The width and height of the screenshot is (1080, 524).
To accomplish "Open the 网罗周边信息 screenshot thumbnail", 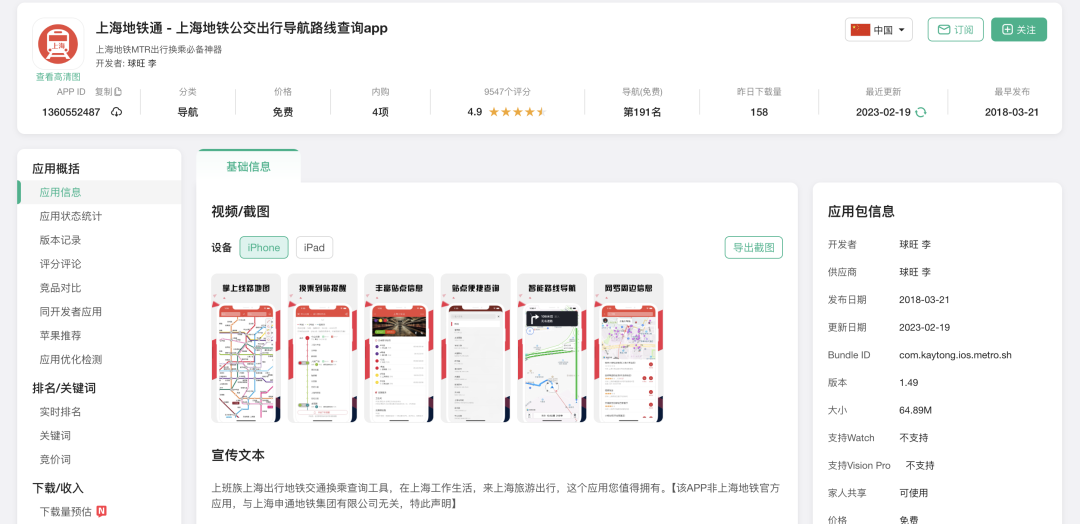I will [x=628, y=348].
